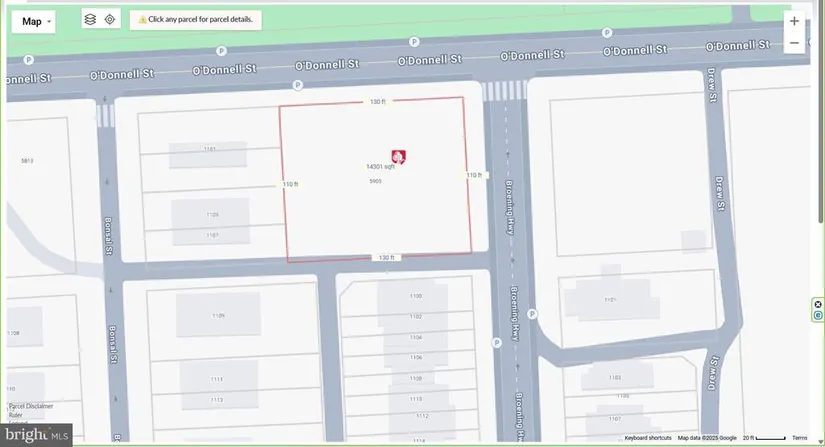Viewport: 825px width, 447px height.
Task: Open the Map type dropdown
Action: tap(37, 21)
